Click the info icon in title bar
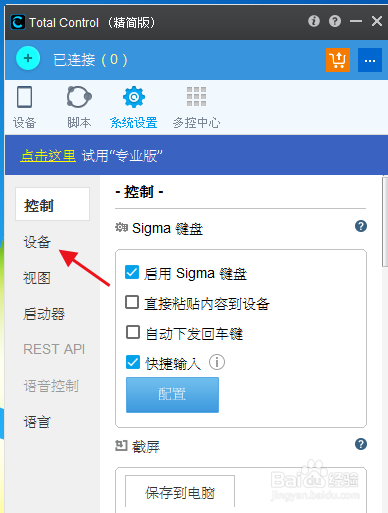The width and height of the screenshot is (388, 513). click(314, 21)
